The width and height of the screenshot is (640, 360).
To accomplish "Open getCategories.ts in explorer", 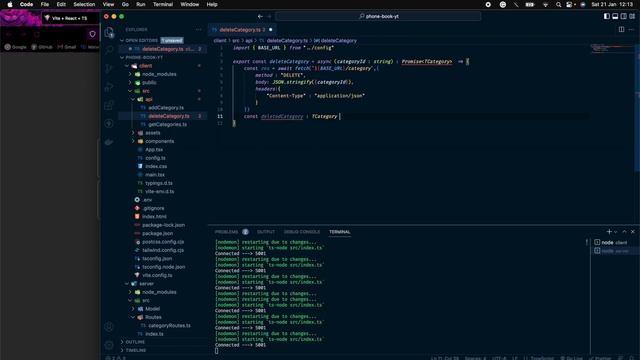I will coord(167,124).
